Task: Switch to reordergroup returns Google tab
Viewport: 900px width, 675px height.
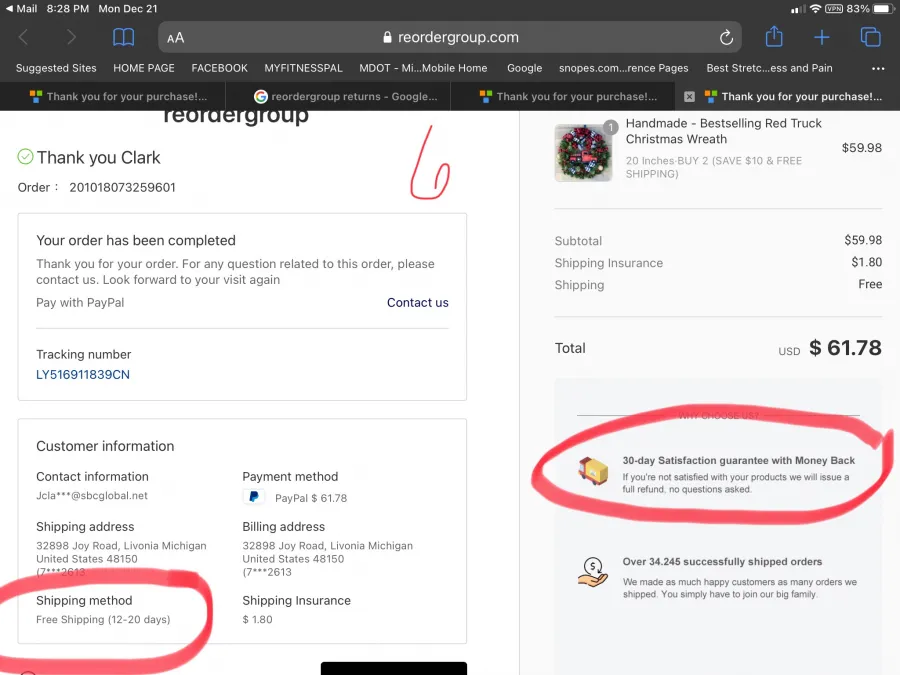Action: point(339,96)
